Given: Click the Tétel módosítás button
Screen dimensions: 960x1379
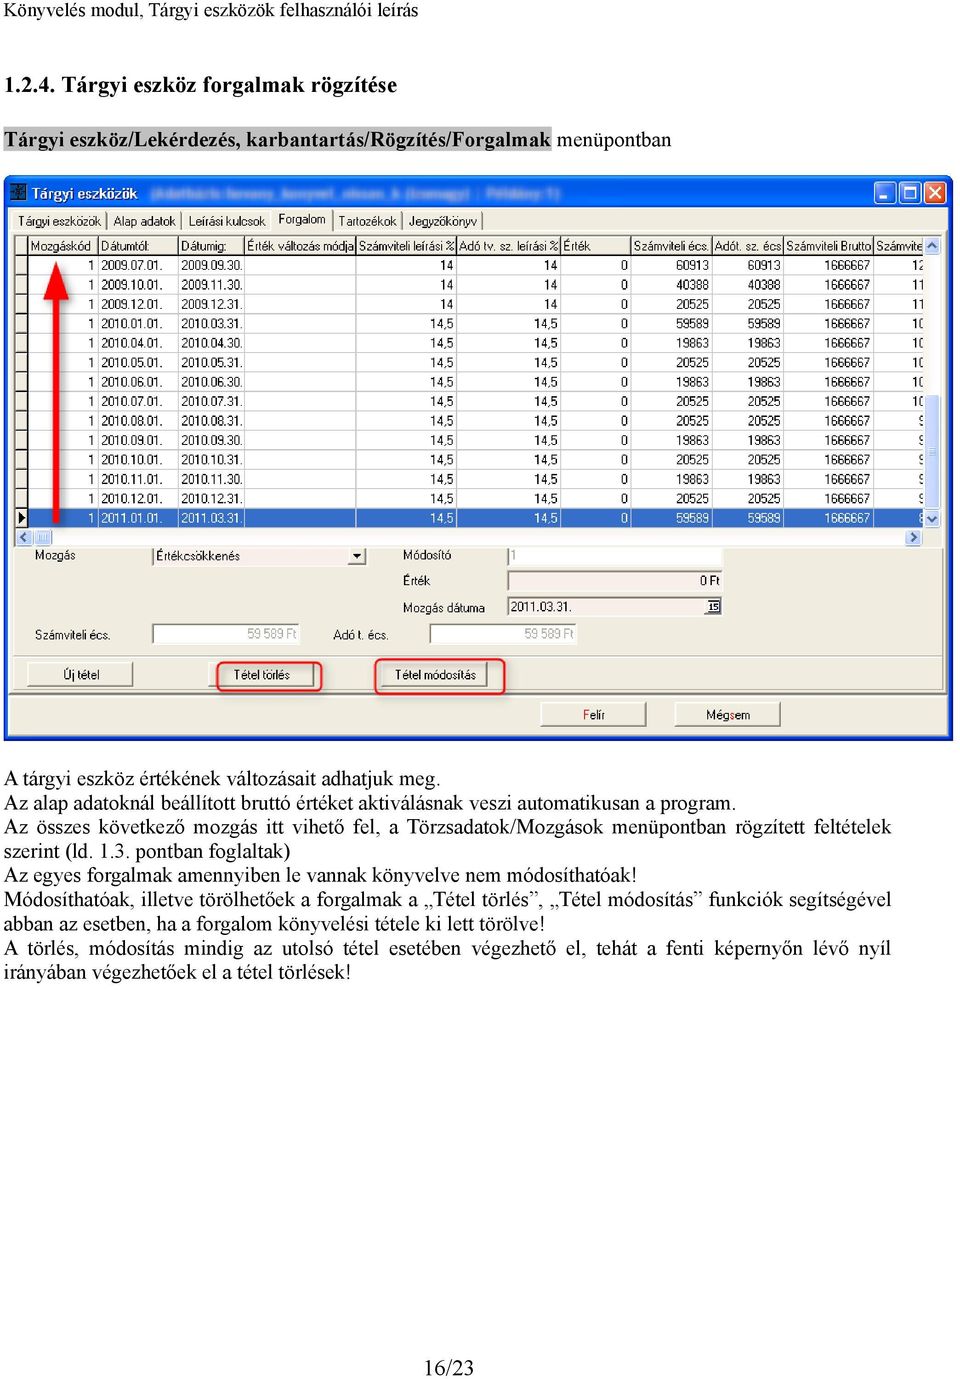Looking at the screenshot, I should (435, 675).
